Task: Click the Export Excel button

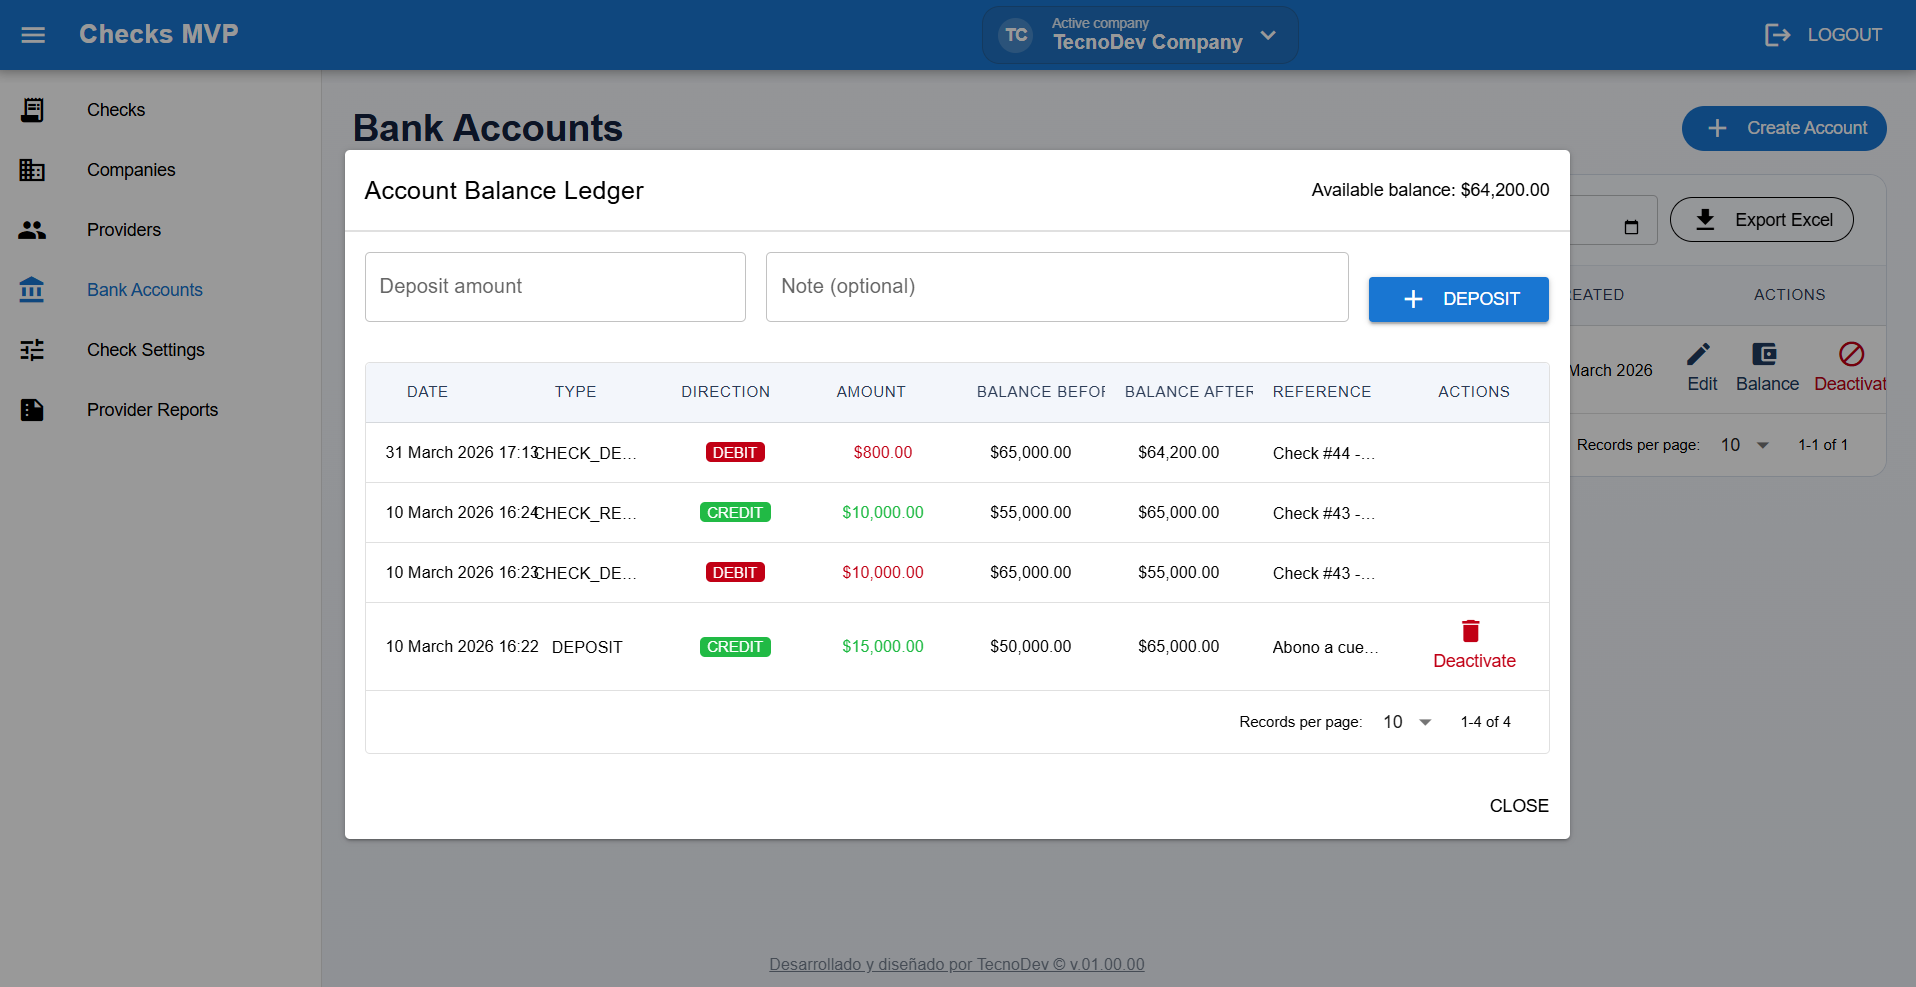Action: pos(1761,220)
